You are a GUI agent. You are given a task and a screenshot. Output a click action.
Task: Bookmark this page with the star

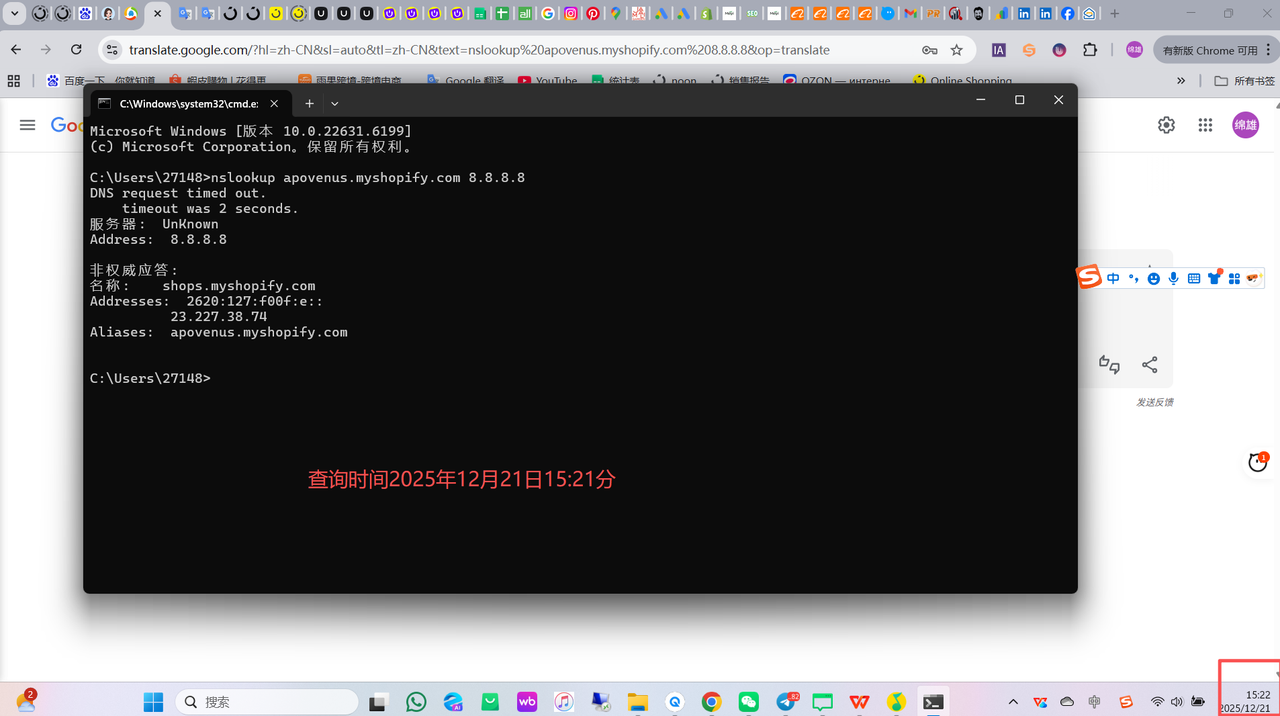[957, 50]
